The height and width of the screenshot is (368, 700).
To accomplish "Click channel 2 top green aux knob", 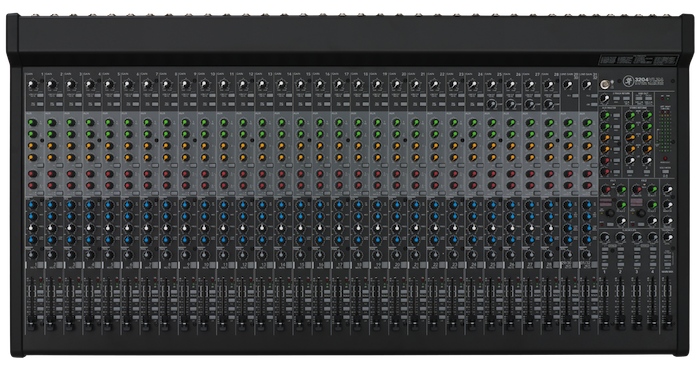I will tap(51, 122).
